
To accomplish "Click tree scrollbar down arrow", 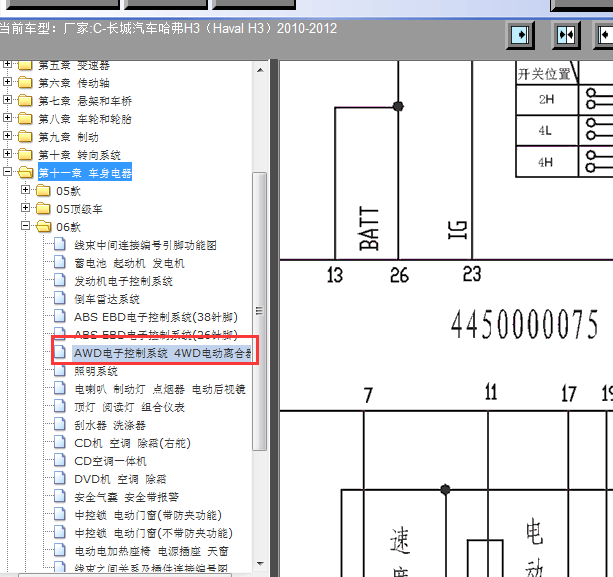I will tap(260, 563).
